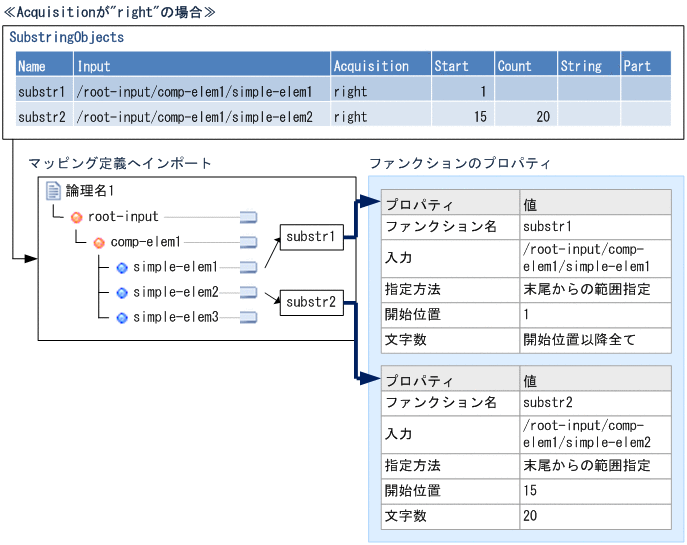Click the Part column header
The width and height of the screenshot is (687, 545).
click(645, 66)
